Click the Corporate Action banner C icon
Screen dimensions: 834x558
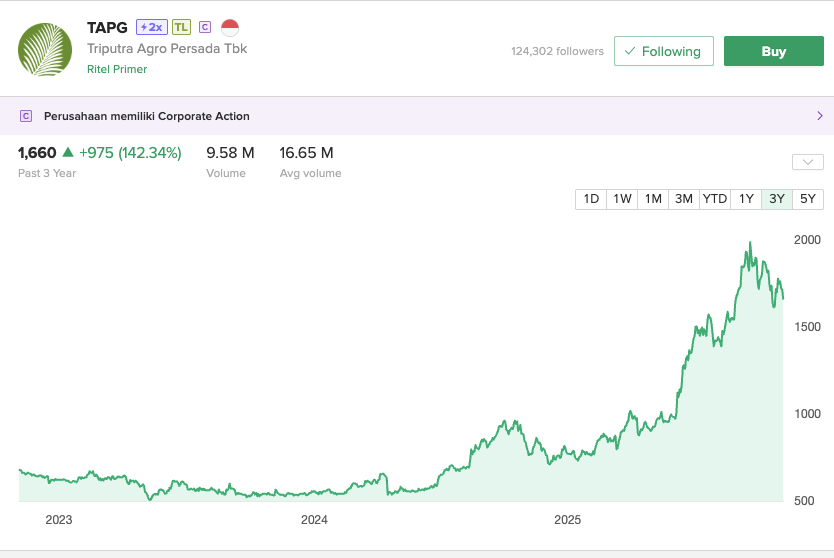pyautogui.click(x=26, y=116)
